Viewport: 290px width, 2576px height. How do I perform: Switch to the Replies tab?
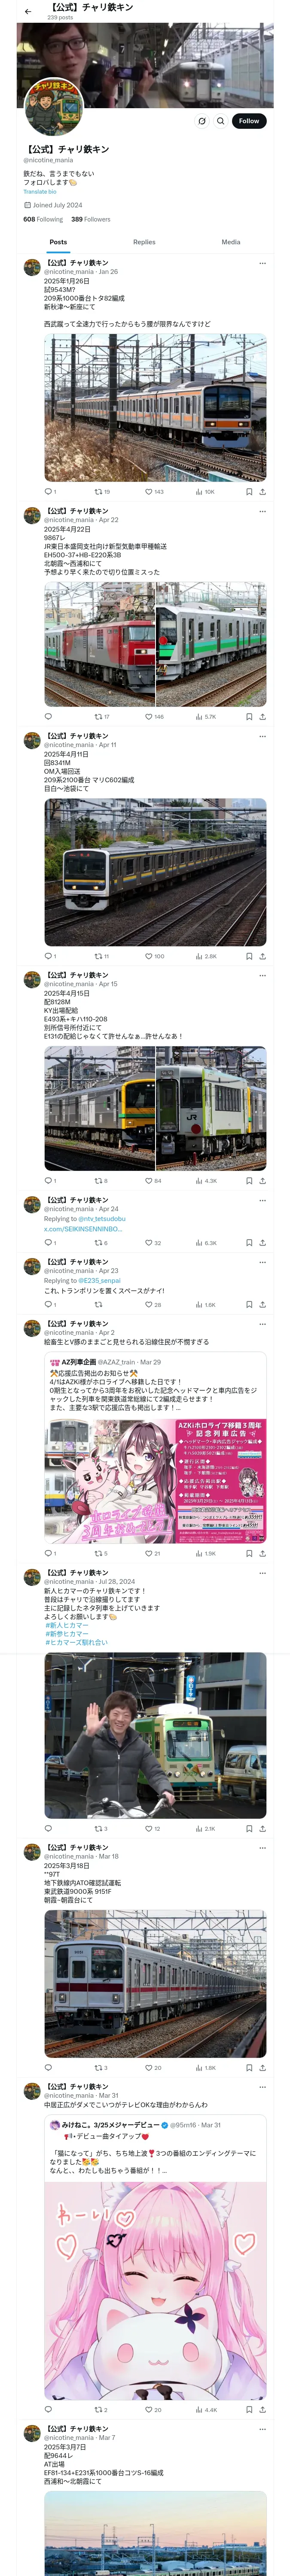[x=144, y=242]
